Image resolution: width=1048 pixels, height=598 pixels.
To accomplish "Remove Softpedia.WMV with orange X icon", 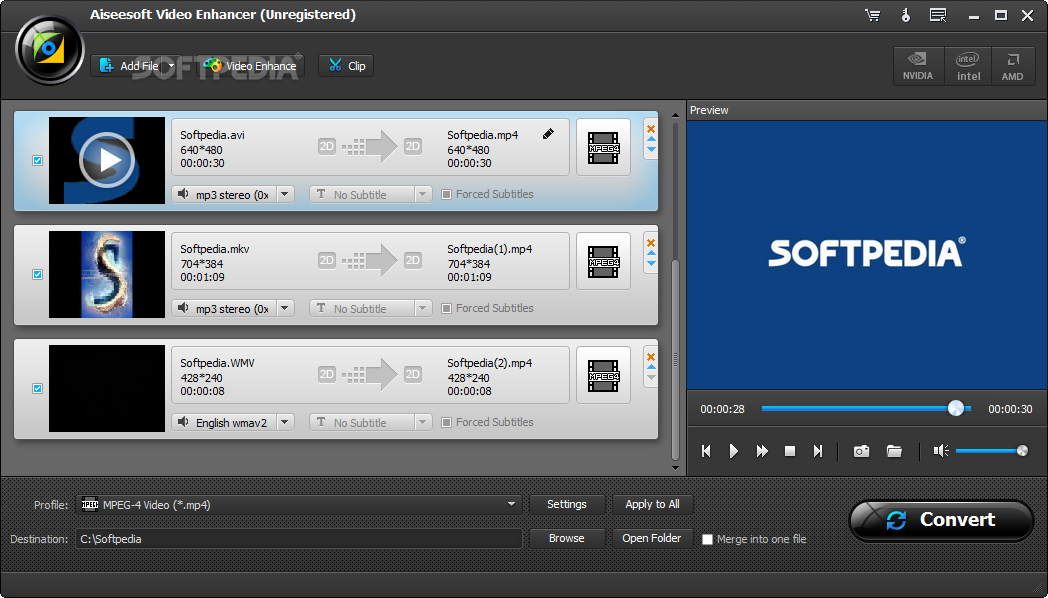I will (x=651, y=356).
